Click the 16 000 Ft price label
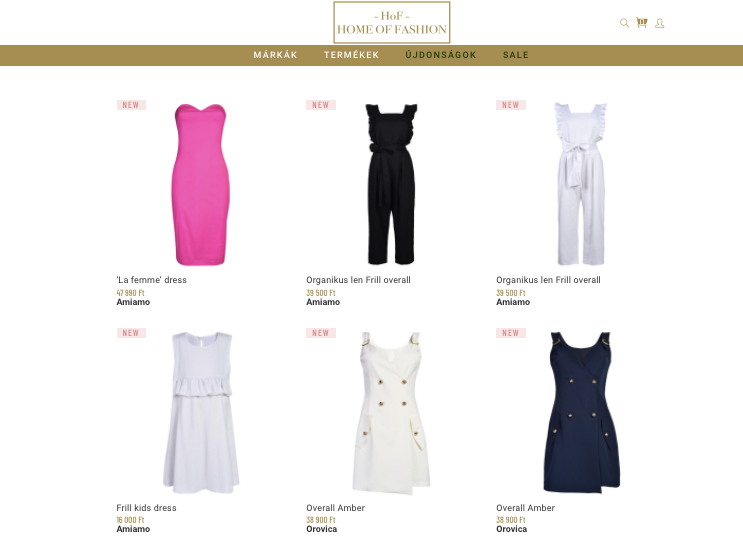Screen dimensions: 743x549 pyautogui.click(x=130, y=520)
